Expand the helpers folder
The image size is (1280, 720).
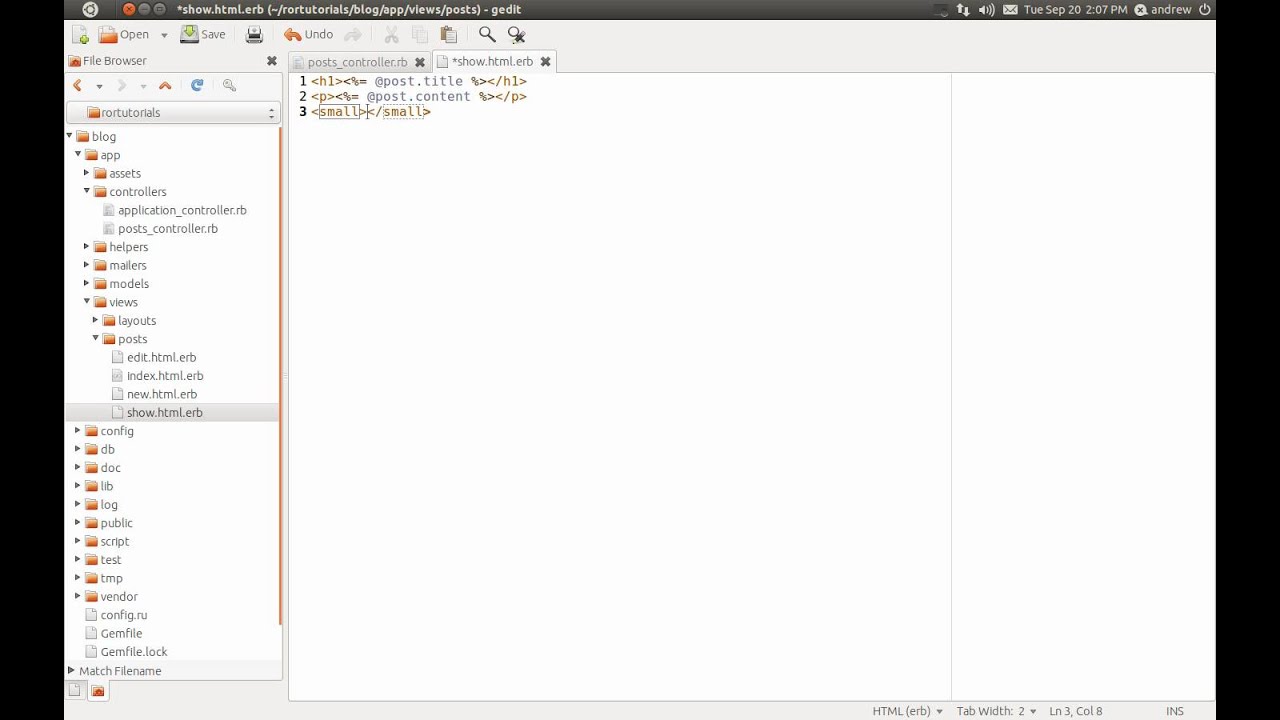87,246
